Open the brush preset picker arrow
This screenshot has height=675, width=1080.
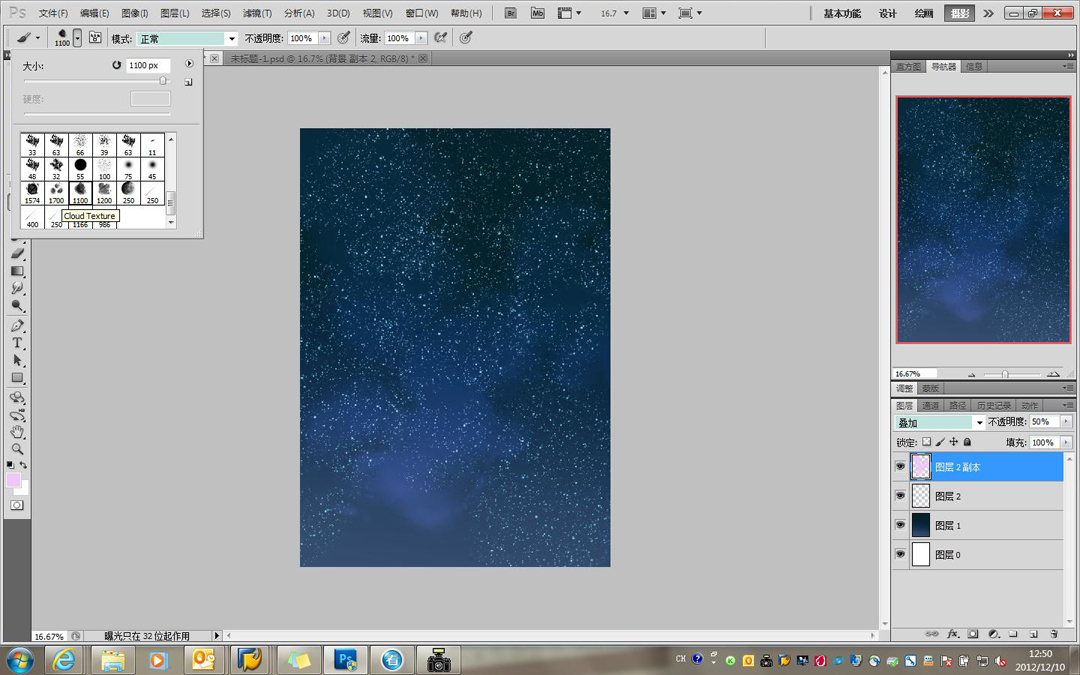78,39
